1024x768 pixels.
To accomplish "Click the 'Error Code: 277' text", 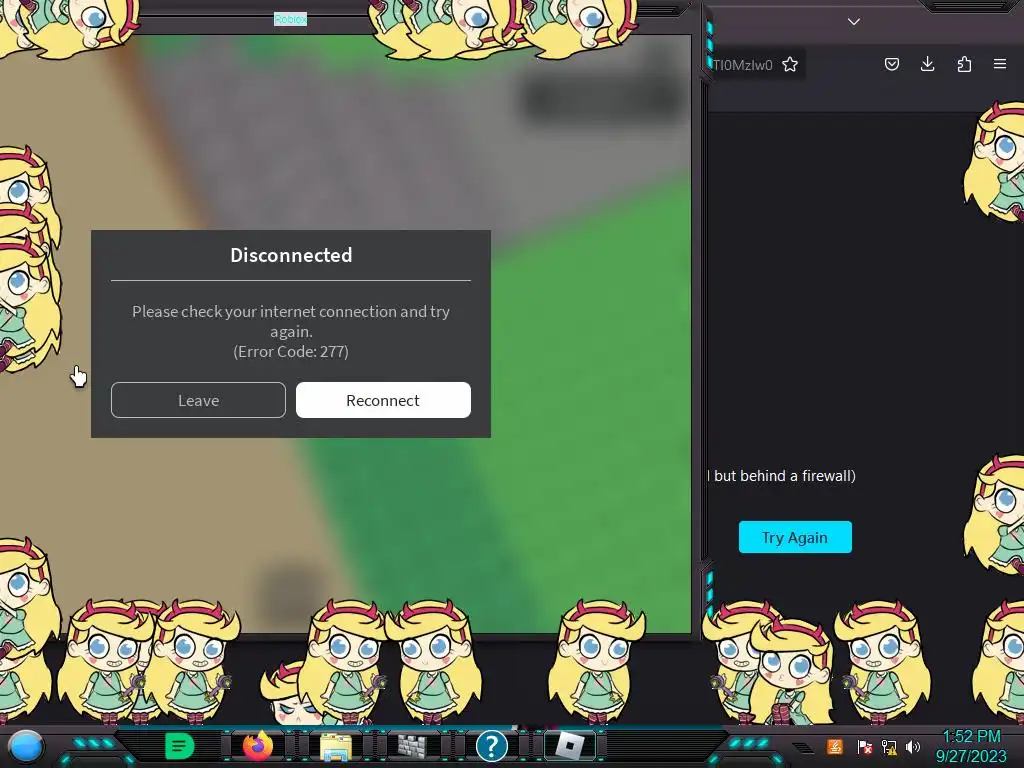I will click(x=291, y=351).
